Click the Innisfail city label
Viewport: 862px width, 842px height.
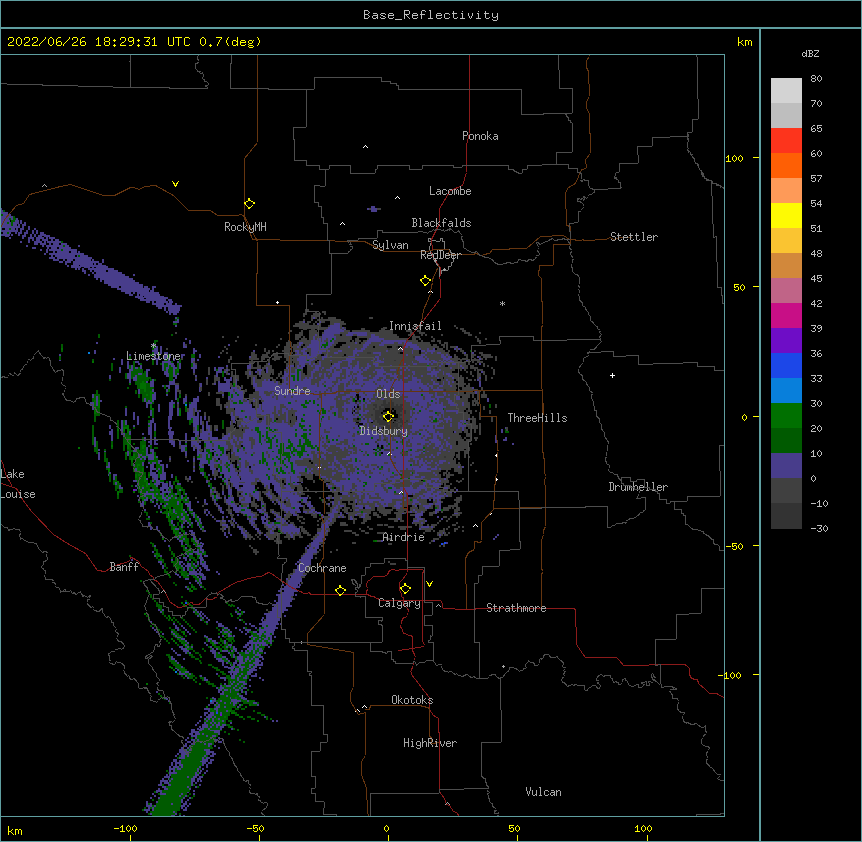click(415, 326)
